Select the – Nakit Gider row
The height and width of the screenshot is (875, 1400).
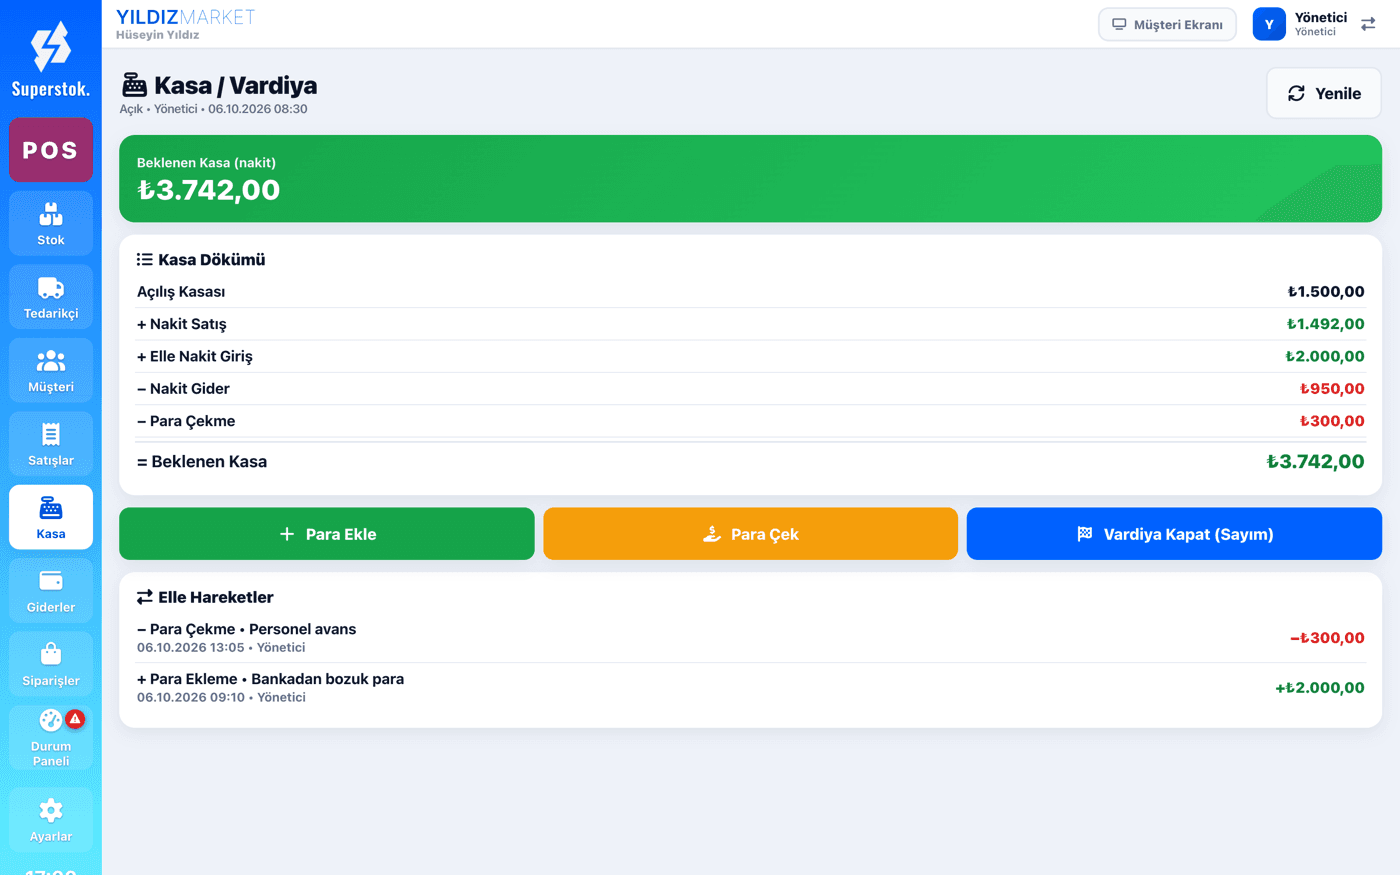point(750,389)
